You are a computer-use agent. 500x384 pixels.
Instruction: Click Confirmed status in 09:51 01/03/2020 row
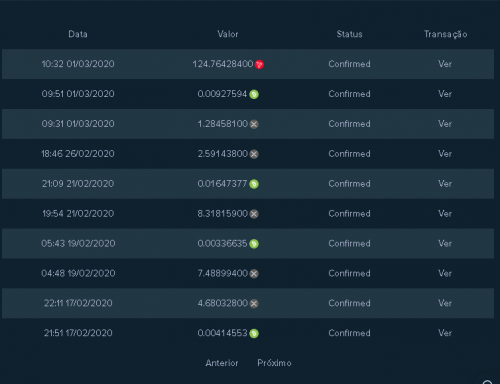click(349, 94)
